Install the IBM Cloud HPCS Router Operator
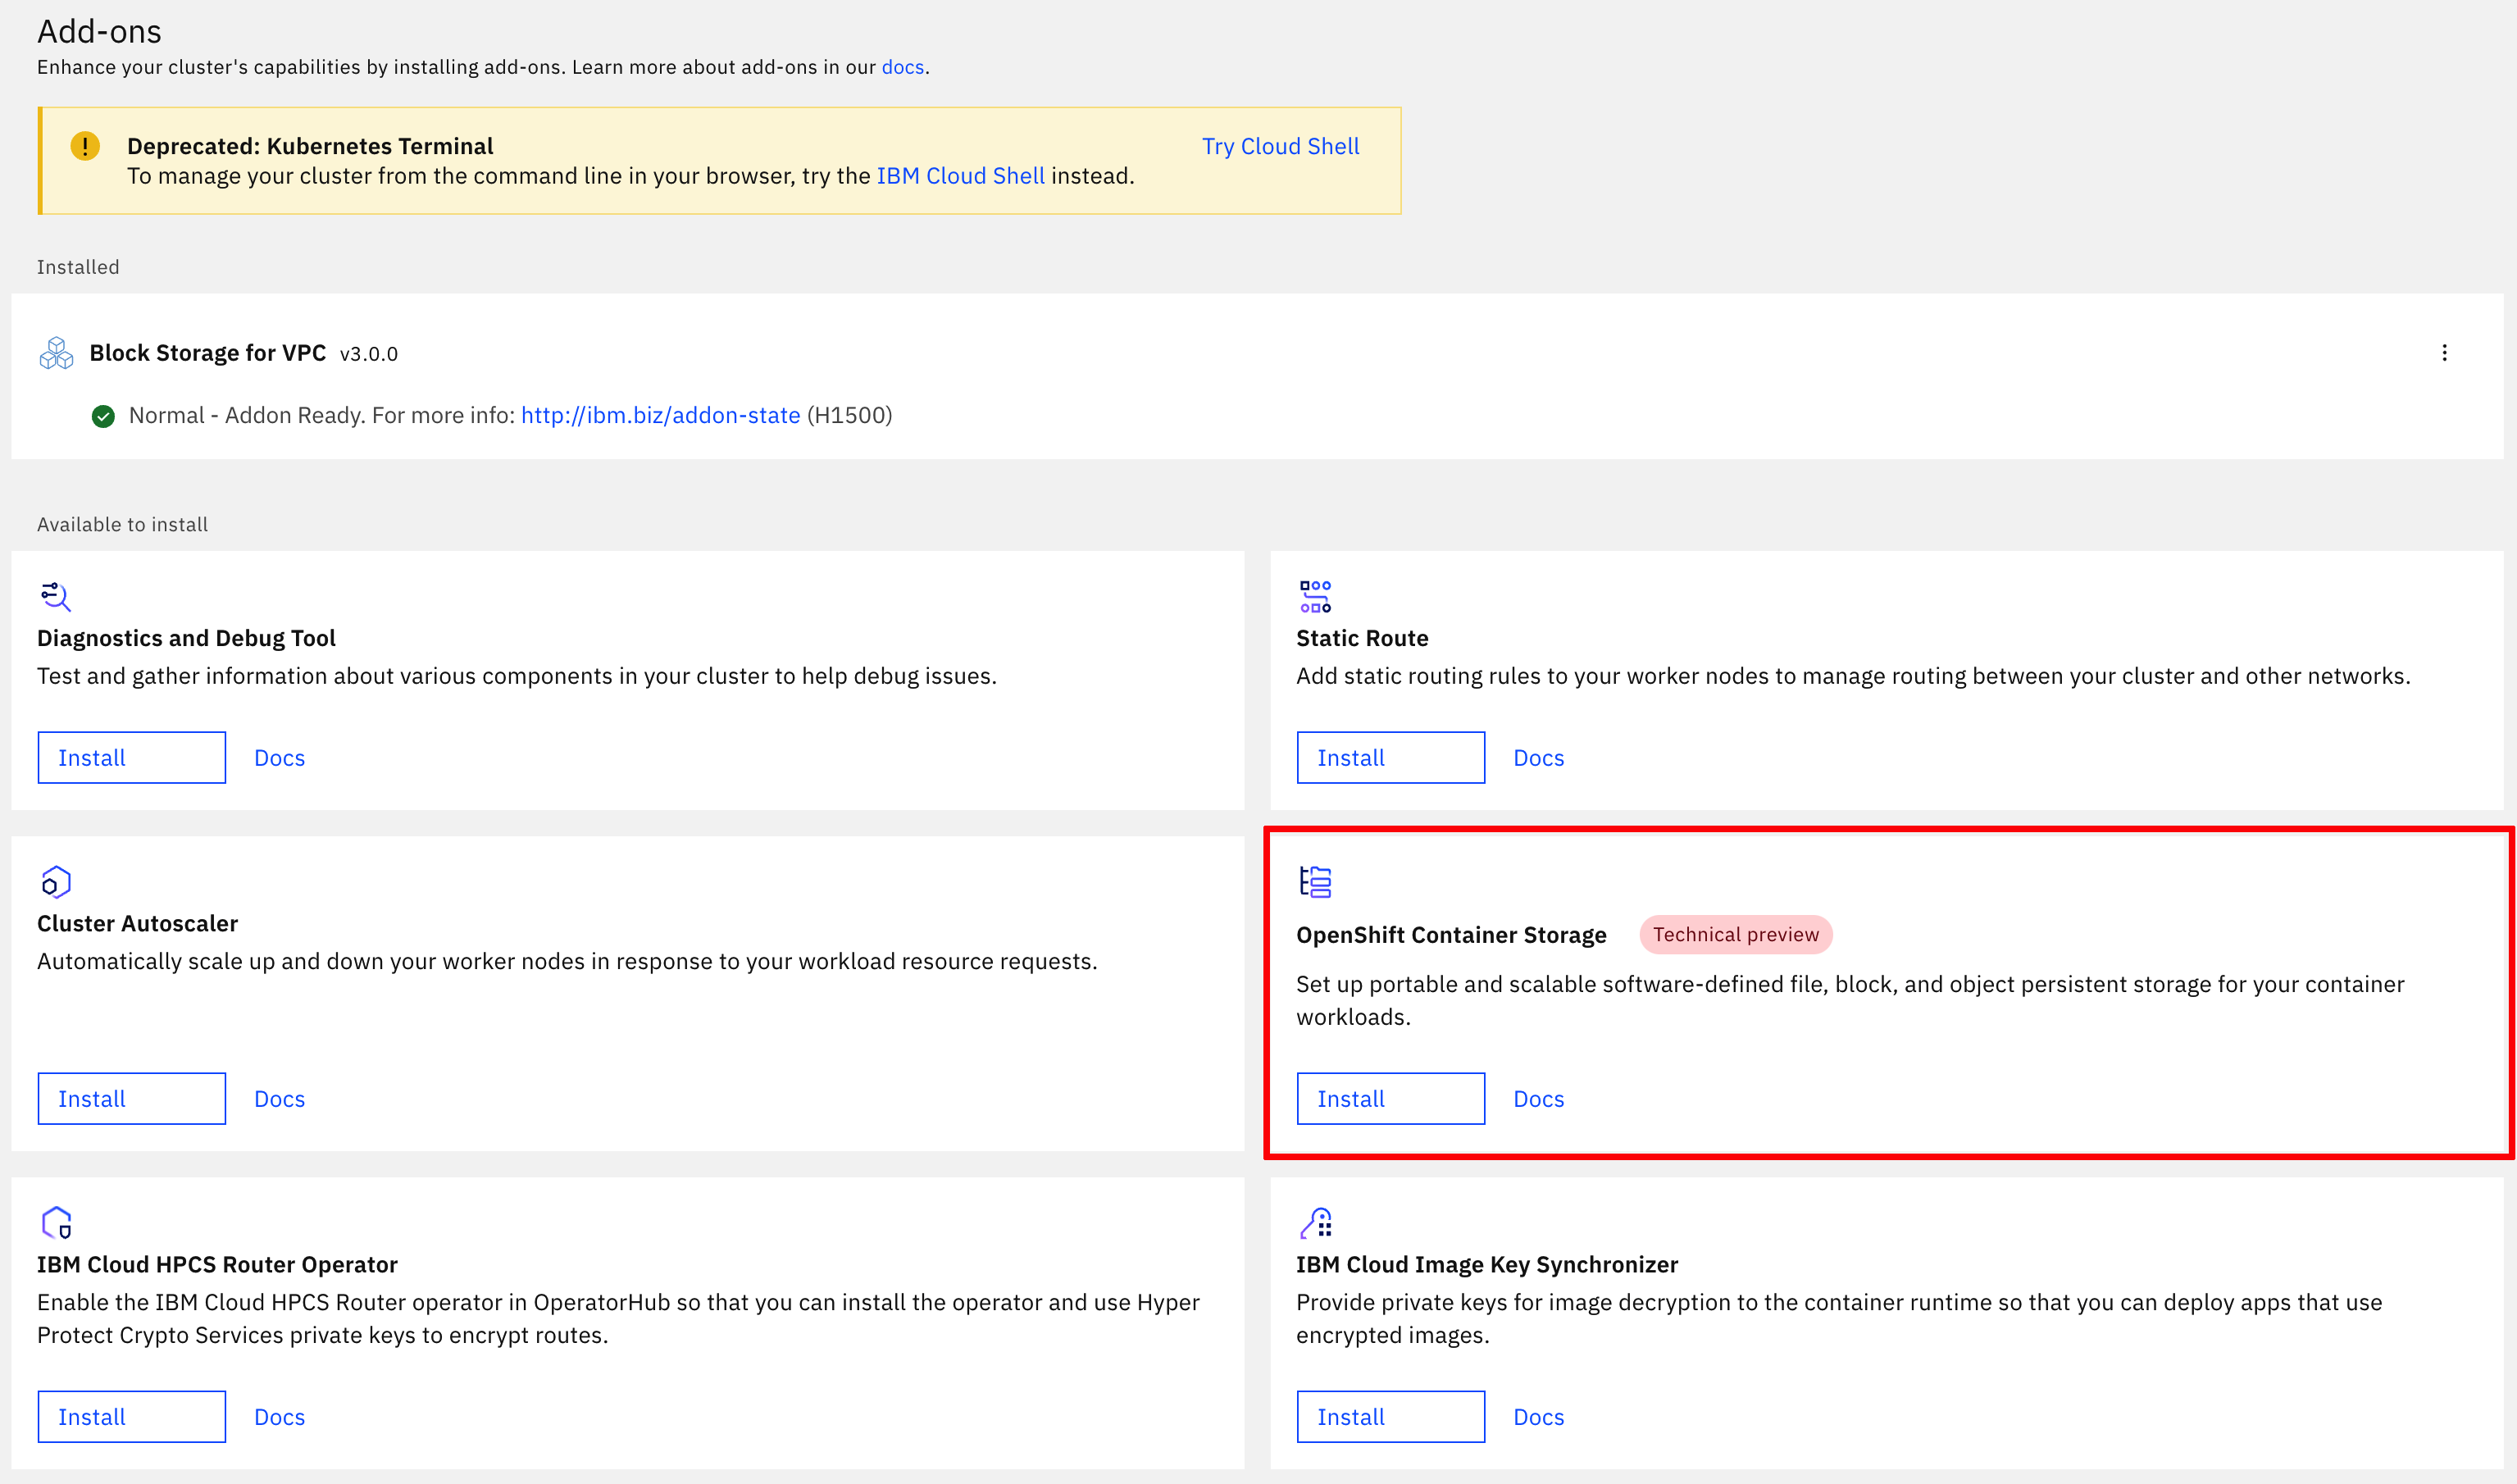This screenshot has width=2517, height=1484. pyautogui.click(x=132, y=1417)
